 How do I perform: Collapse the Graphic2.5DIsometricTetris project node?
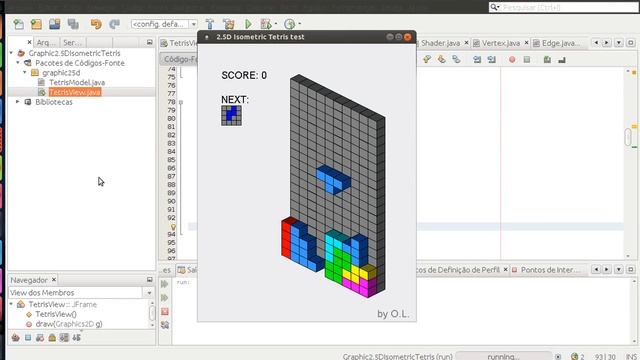[11, 53]
